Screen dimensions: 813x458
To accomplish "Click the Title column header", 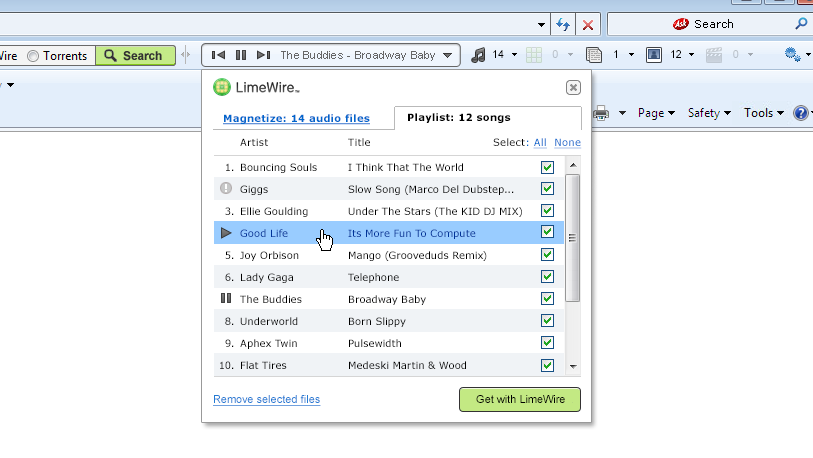I will (359, 142).
